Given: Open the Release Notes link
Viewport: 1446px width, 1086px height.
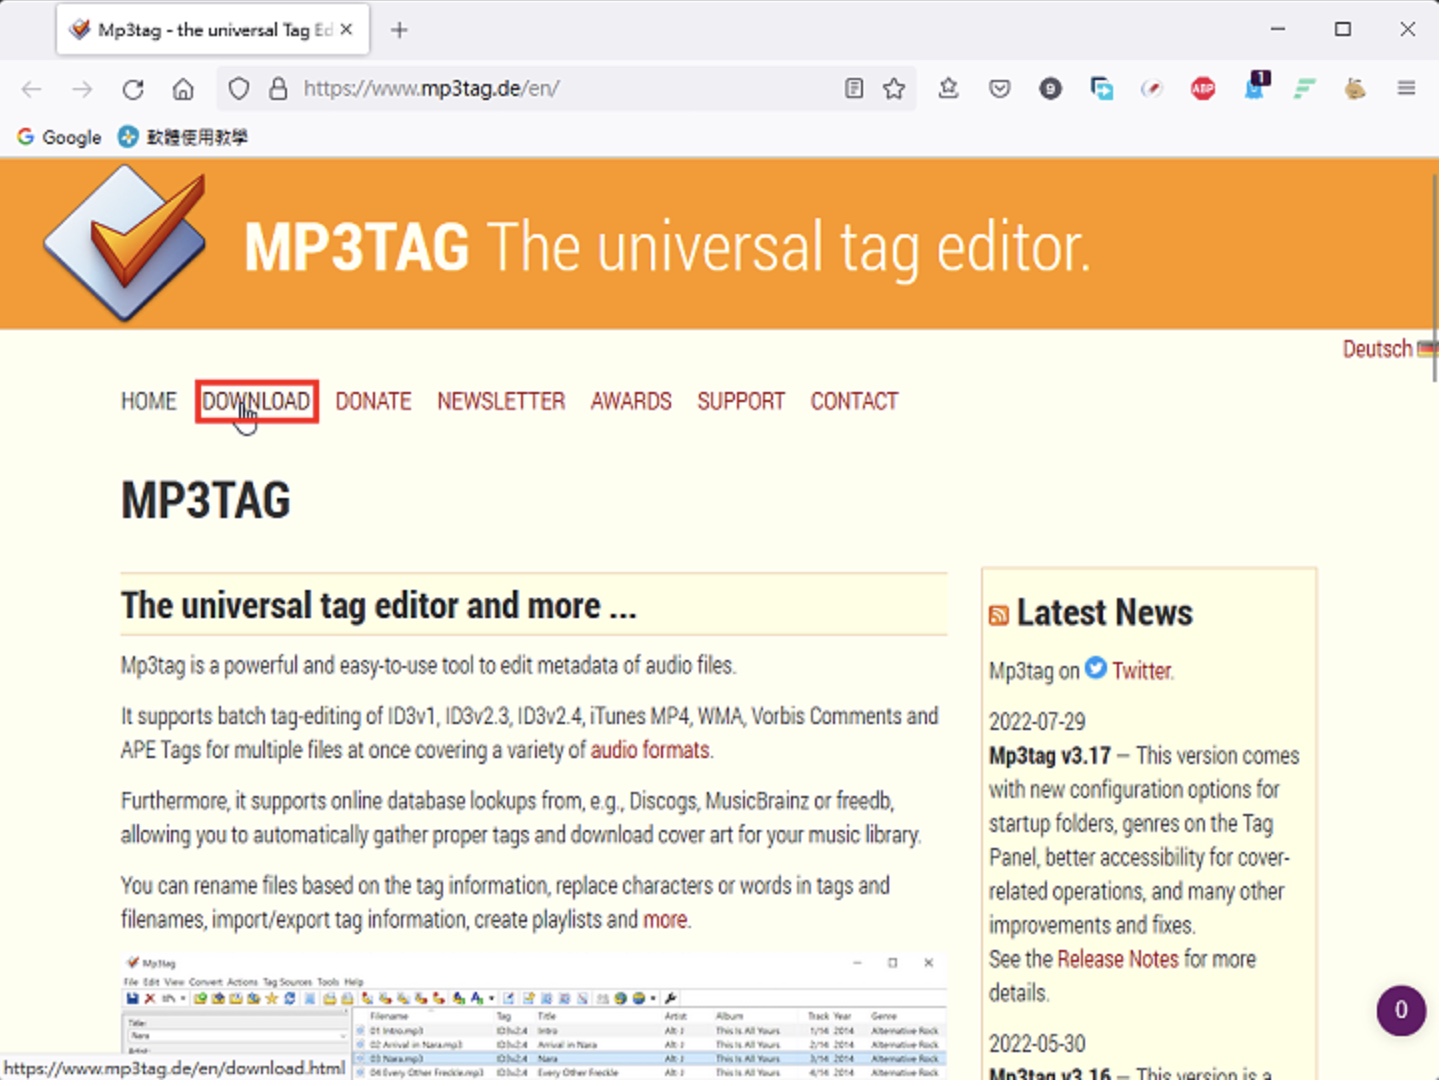Looking at the screenshot, I should [x=1123, y=963].
